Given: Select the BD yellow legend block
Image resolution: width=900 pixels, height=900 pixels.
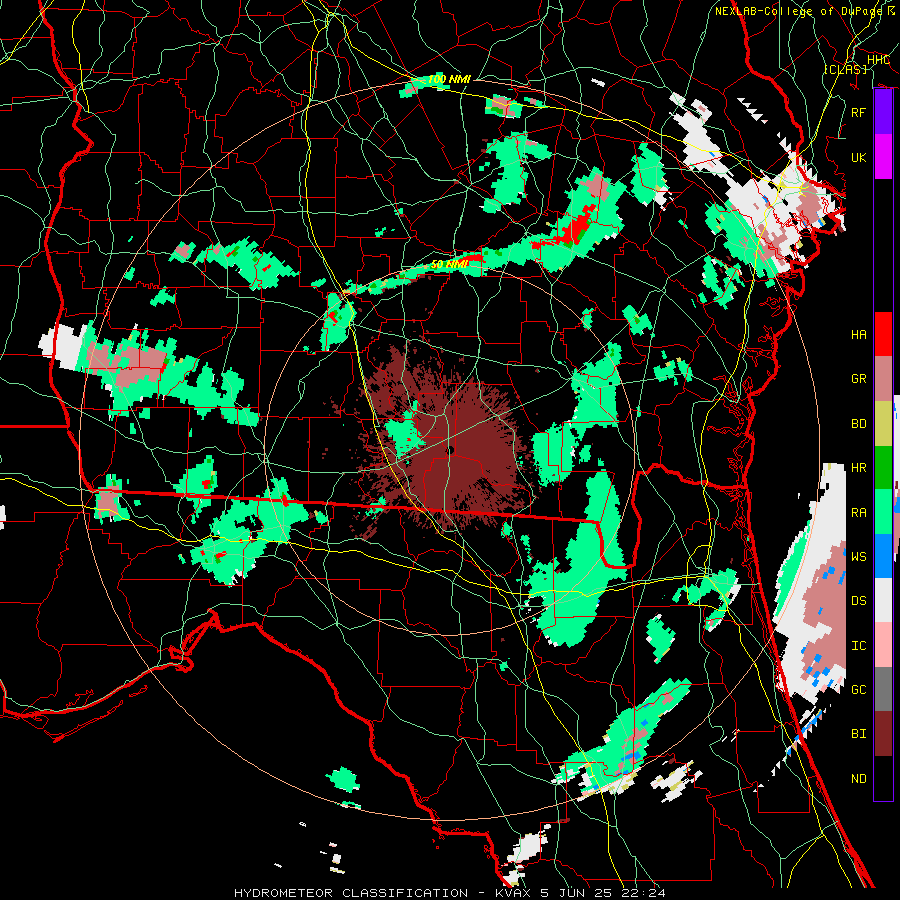Looking at the screenshot, I should (x=883, y=424).
